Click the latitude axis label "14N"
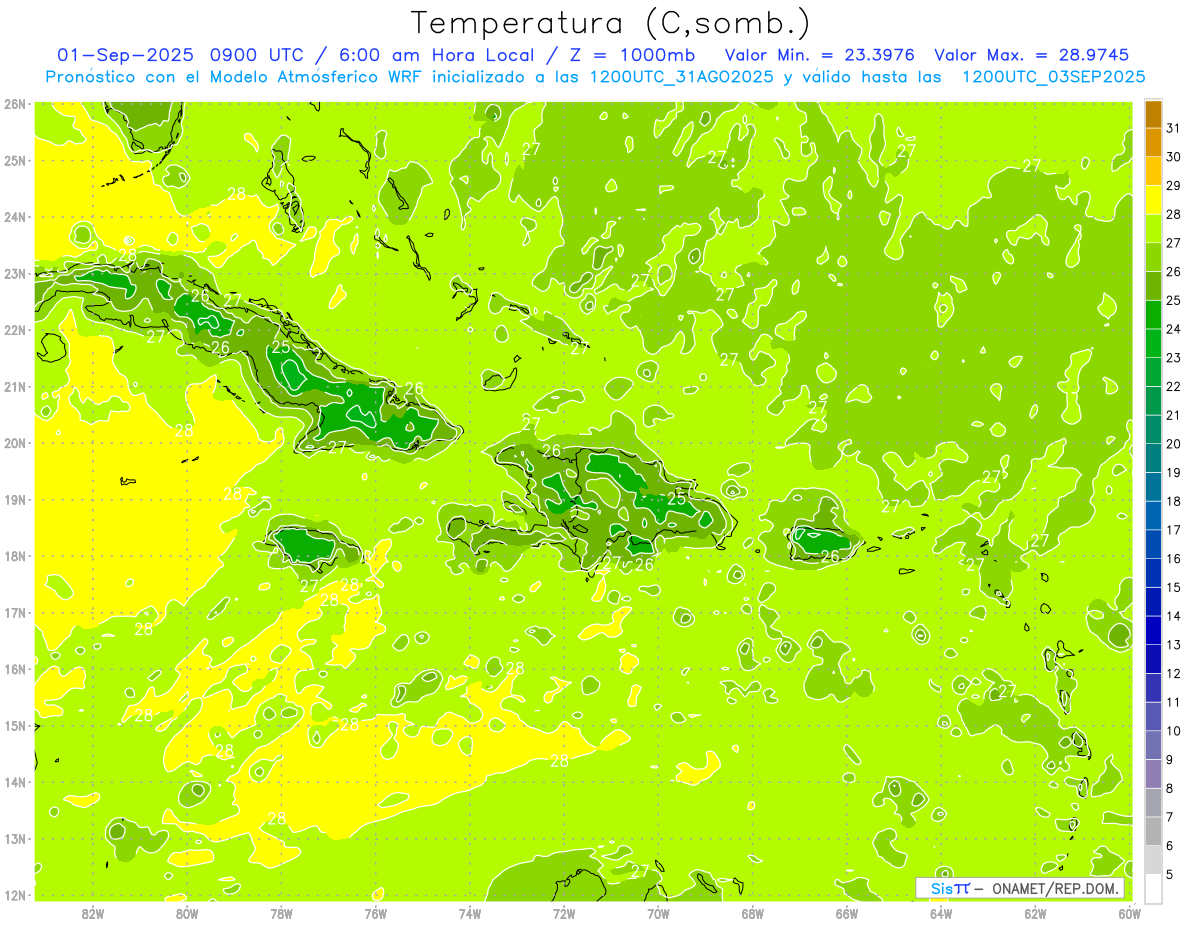This screenshot has height=927, width=1200. click(x=15, y=782)
